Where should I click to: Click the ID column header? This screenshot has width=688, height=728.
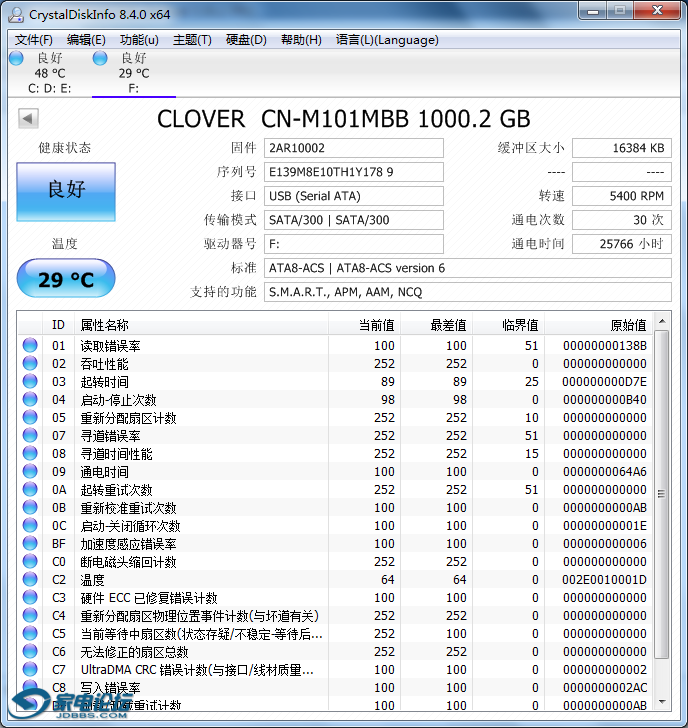pyautogui.click(x=58, y=325)
